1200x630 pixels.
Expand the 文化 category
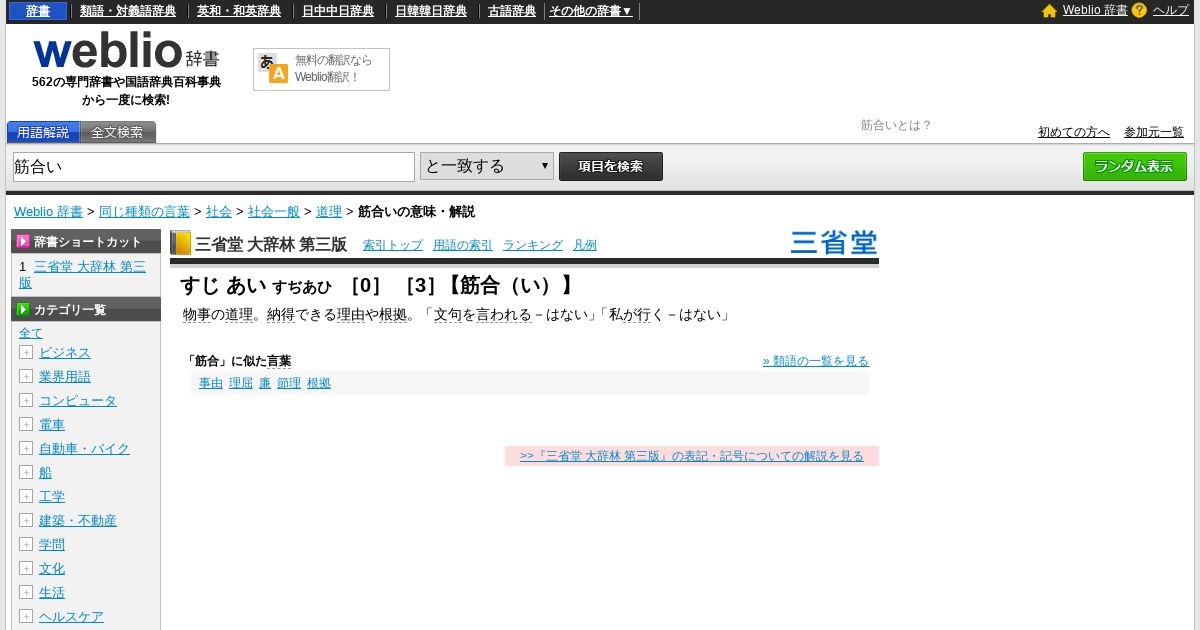tap(26, 568)
